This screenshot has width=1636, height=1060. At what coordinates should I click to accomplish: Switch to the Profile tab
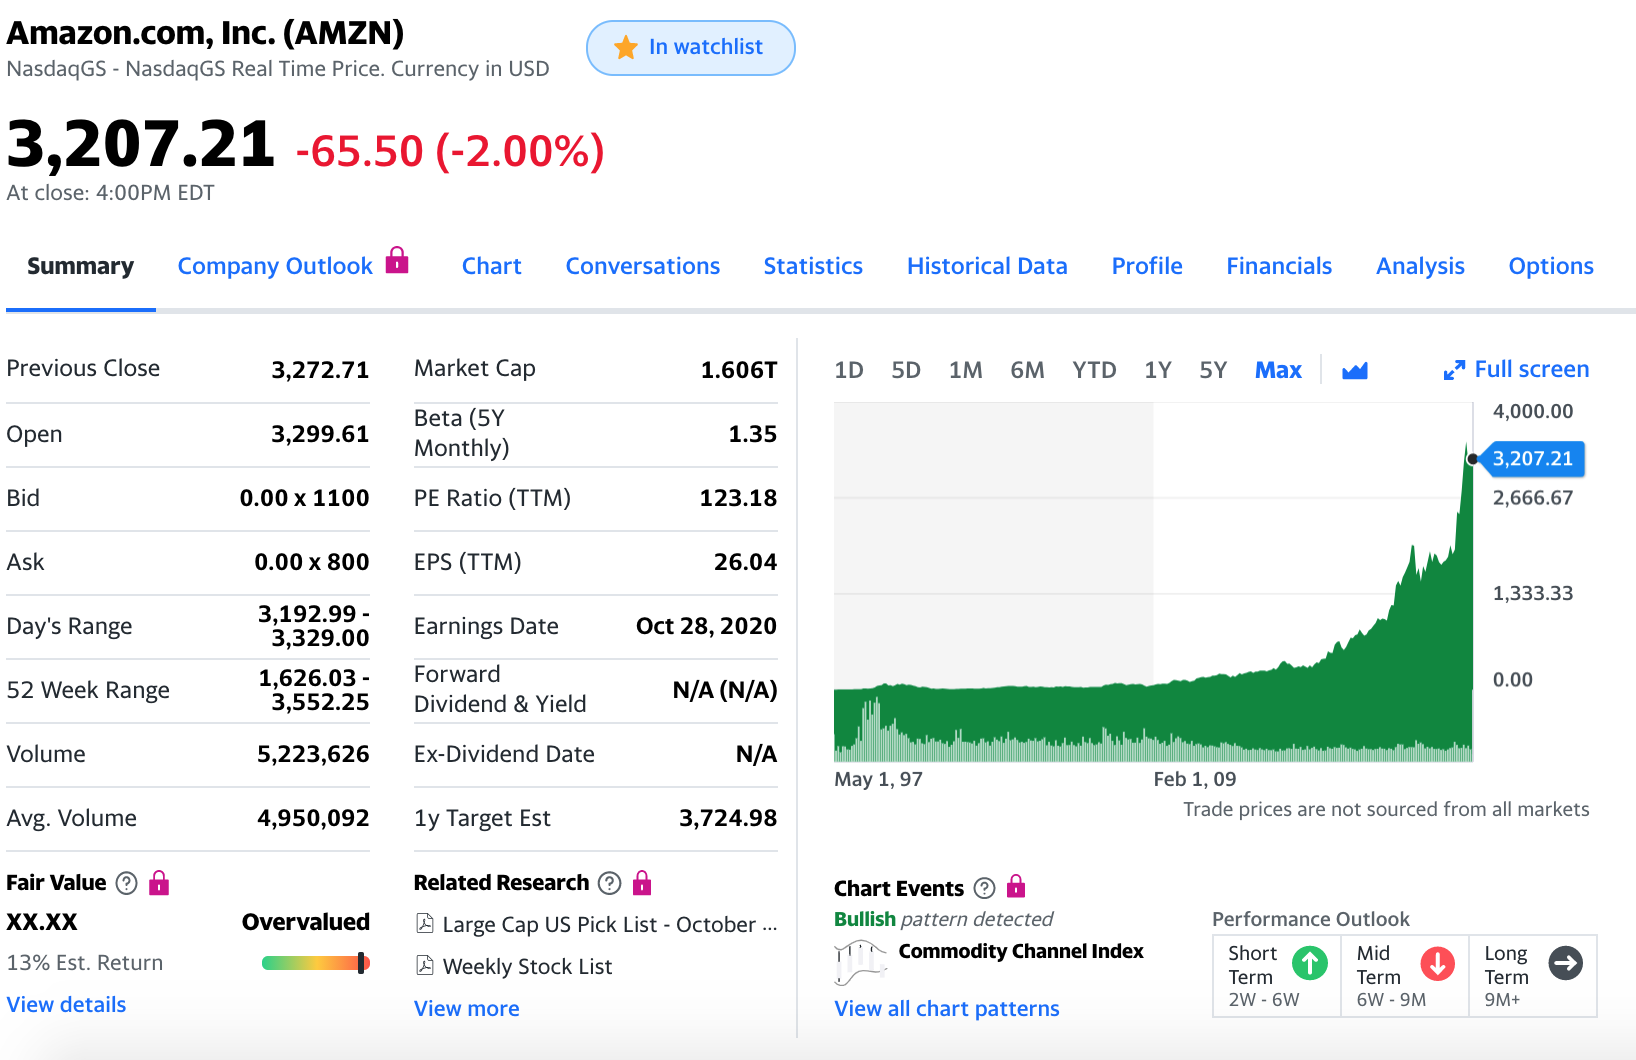1147,266
